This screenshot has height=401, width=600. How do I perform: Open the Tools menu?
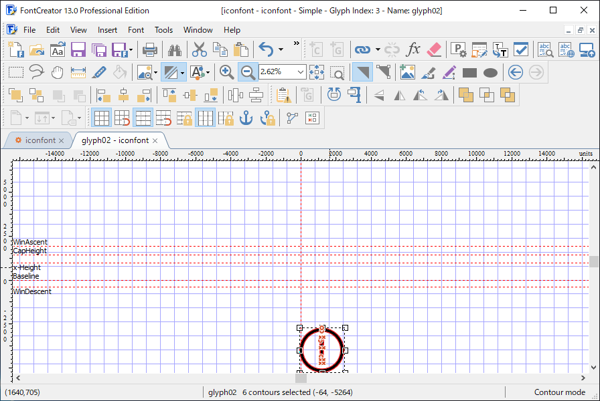tap(163, 30)
